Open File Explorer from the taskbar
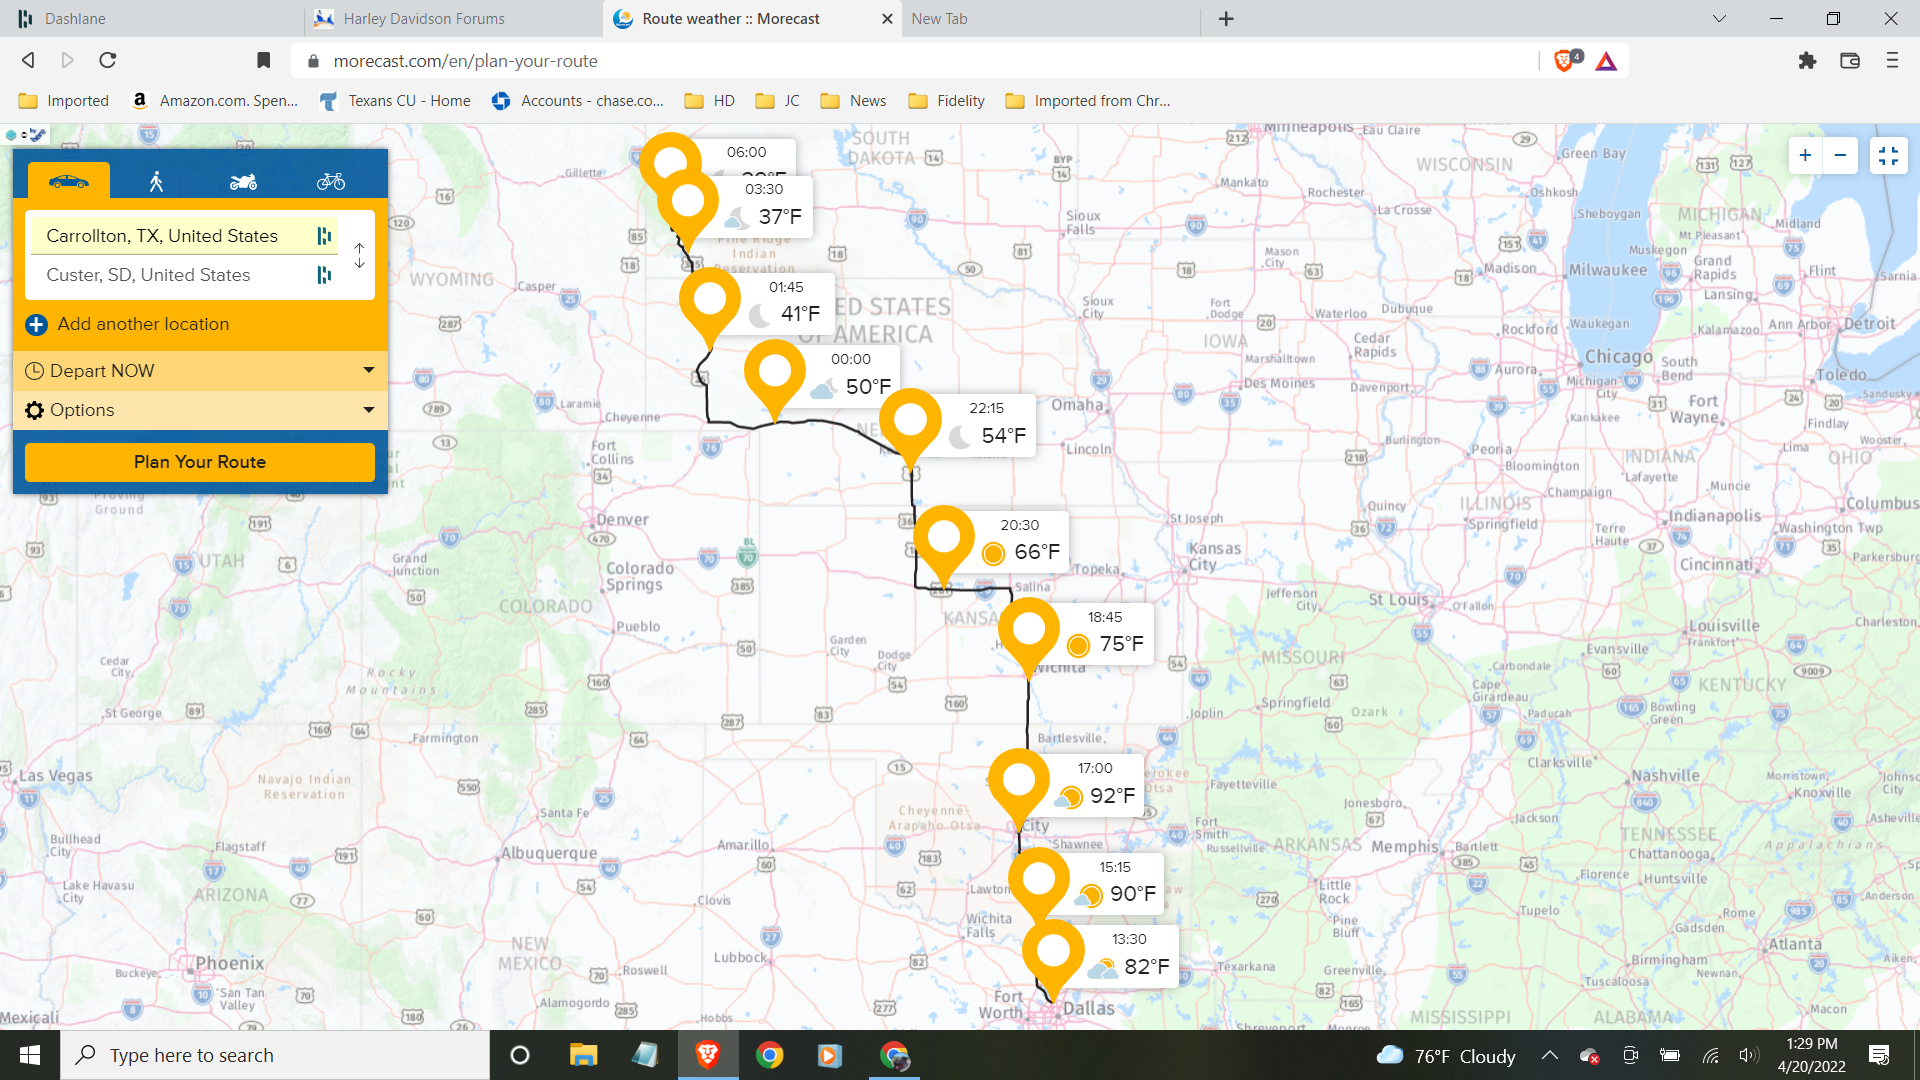Screen dimensions: 1920x1080 pos(583,1055)
